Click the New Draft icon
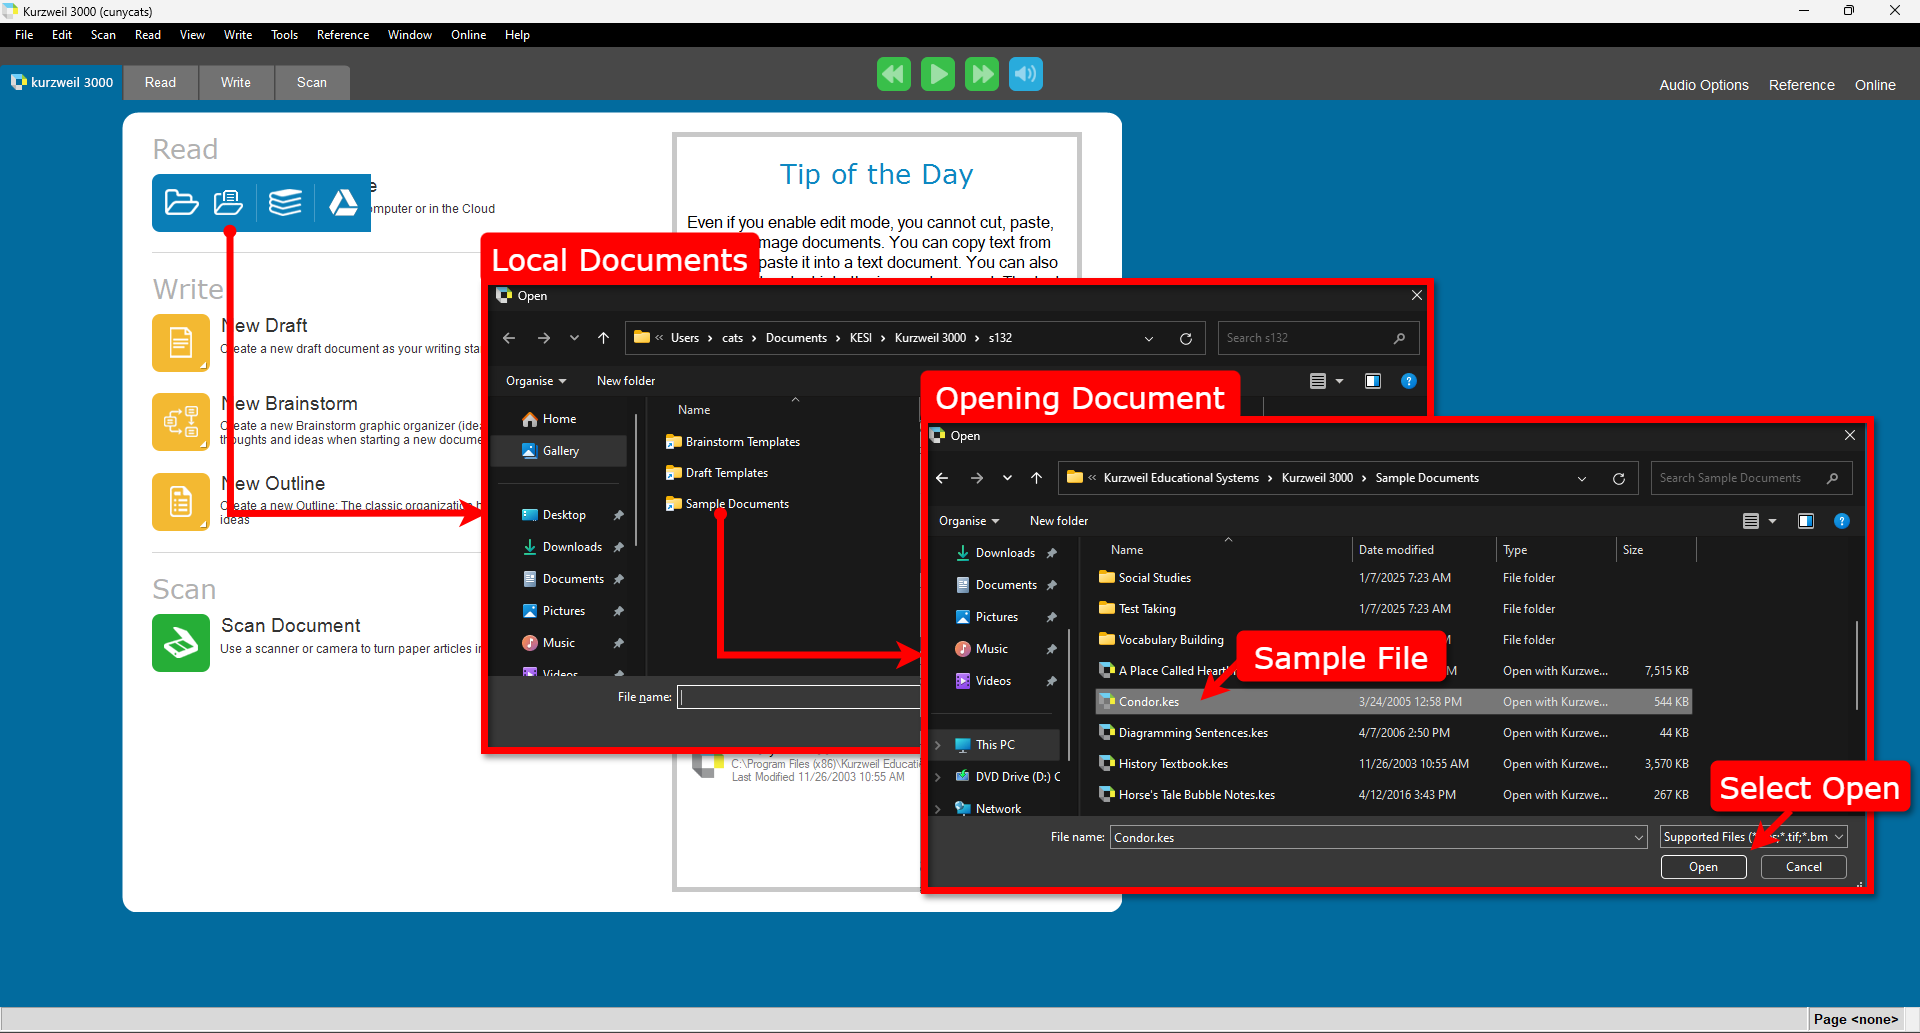1920x1033 pixels. [x=181, y=343]
